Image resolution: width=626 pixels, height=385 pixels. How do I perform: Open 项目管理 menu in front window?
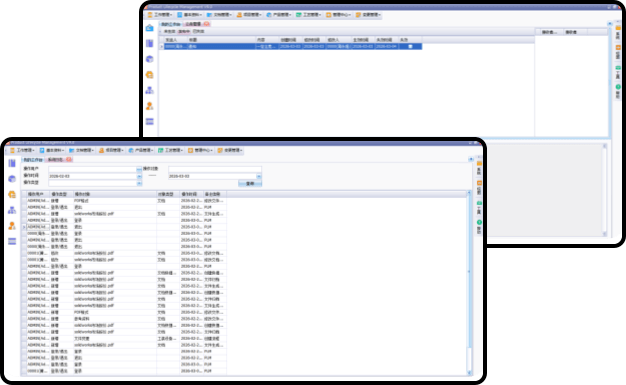tap(111, 150)
